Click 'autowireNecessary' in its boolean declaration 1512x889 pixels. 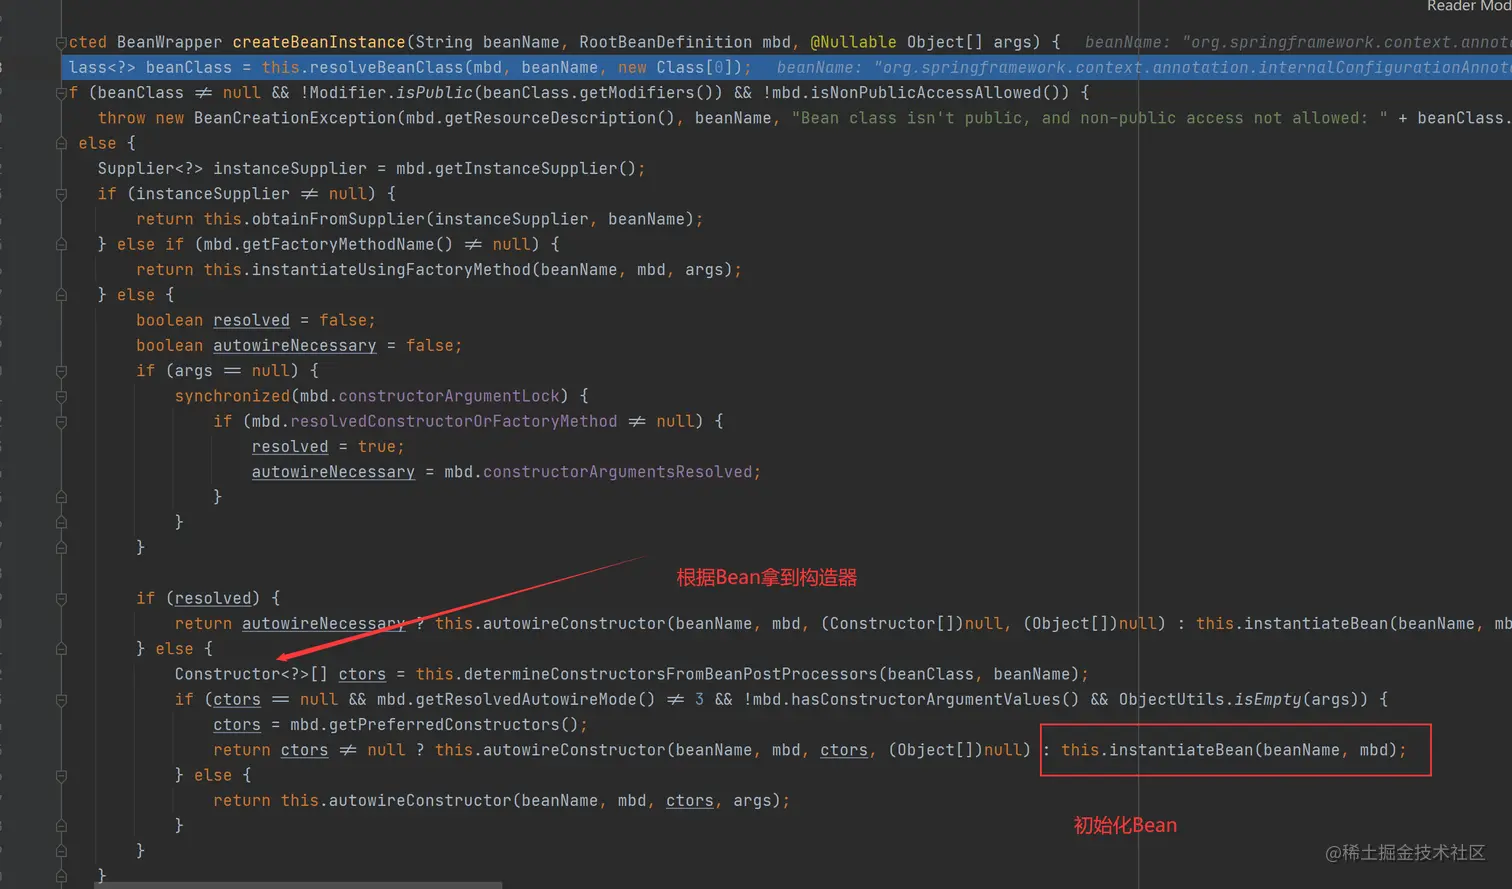pyautogui.click(x=295, y=345)
